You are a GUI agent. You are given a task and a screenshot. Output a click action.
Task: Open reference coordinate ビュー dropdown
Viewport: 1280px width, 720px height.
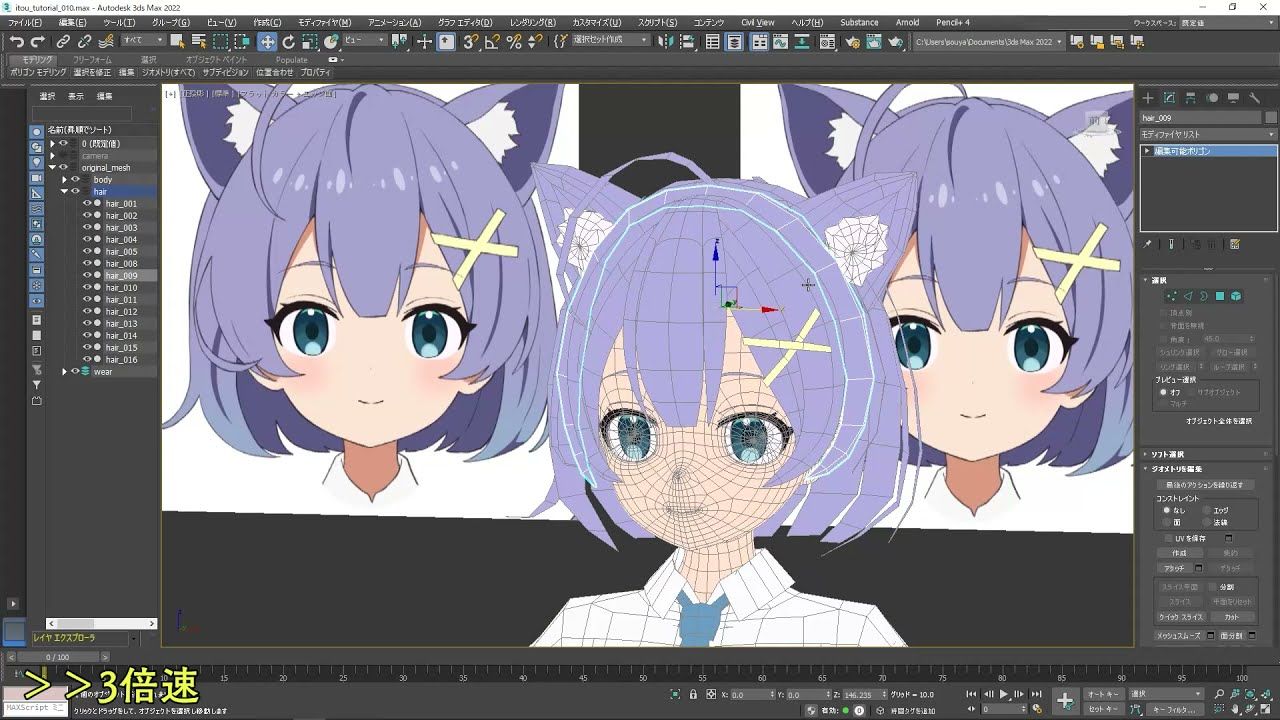(x=364, y=41)
